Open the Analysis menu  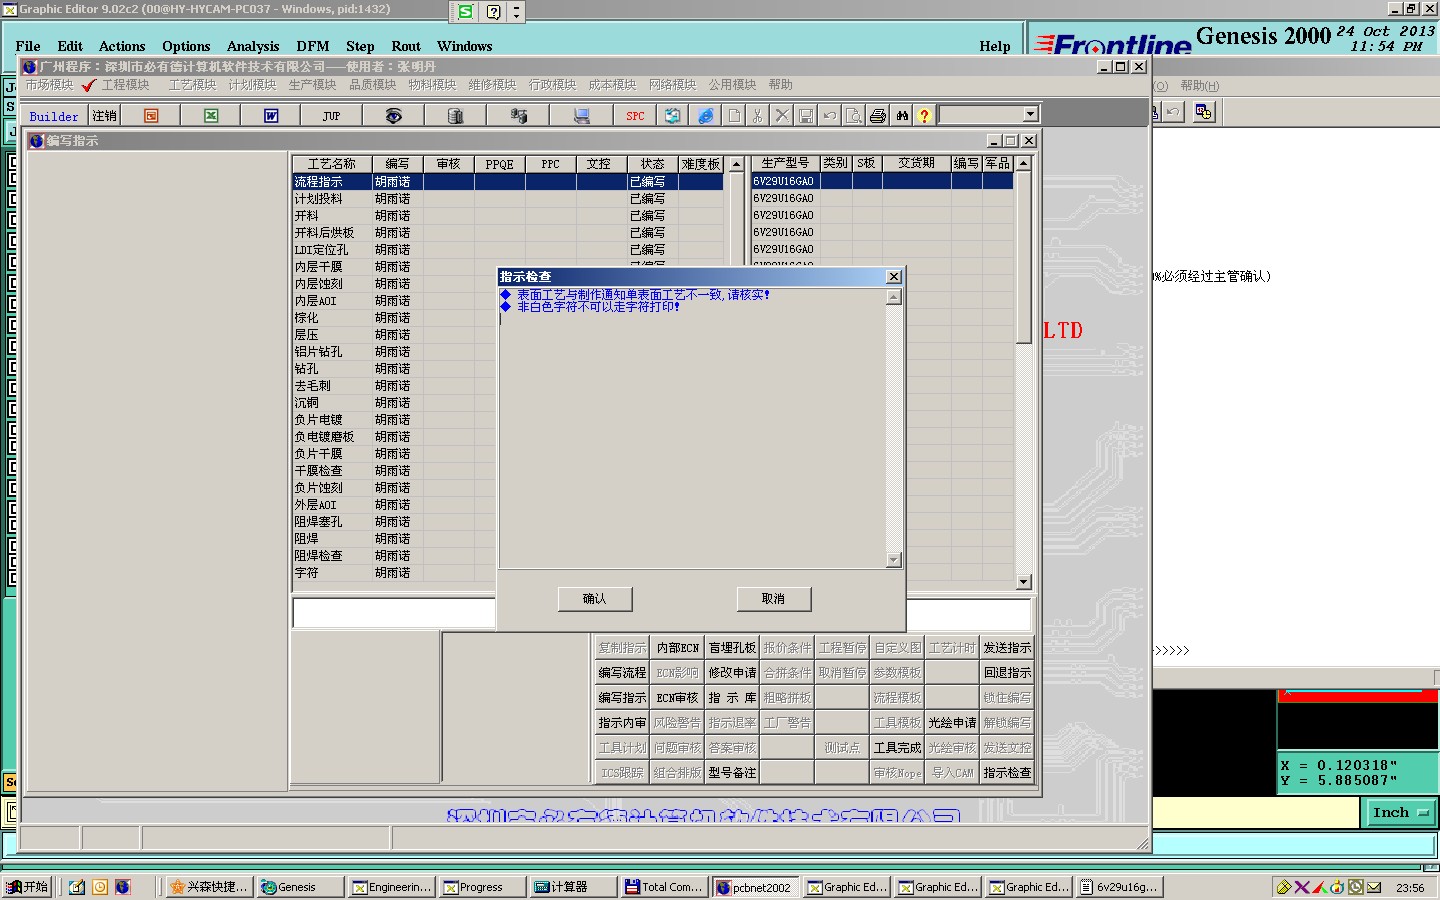[x=253, y=46]
